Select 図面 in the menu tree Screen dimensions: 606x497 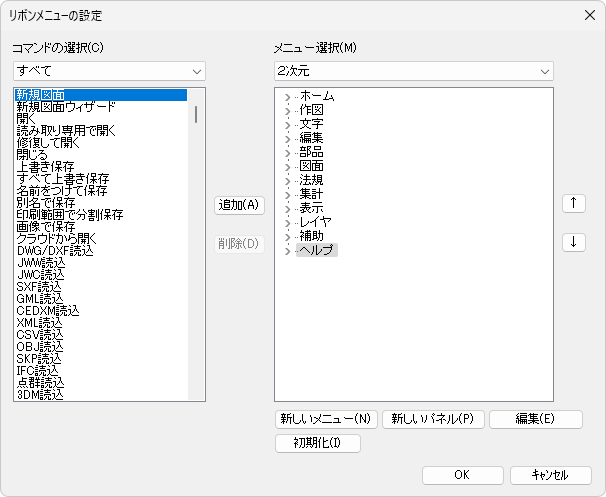[312, 166]
